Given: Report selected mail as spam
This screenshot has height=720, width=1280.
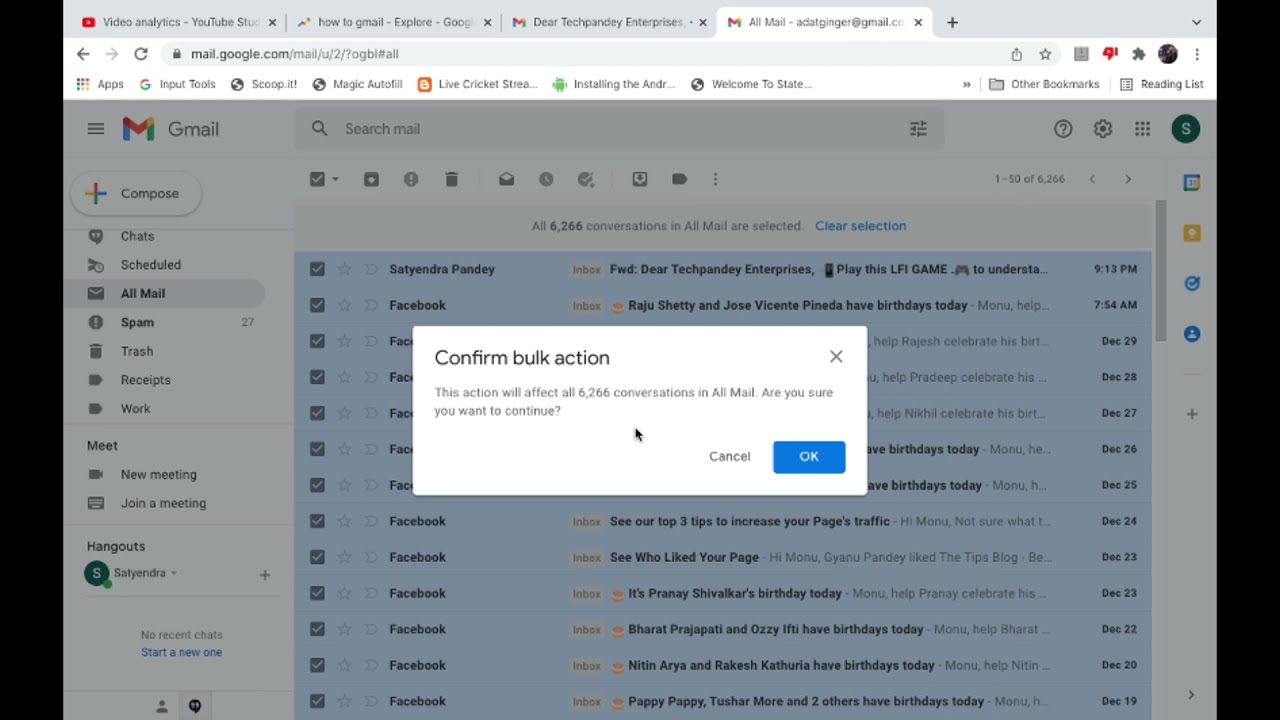Looking at the screenshot, I should tap(411, 179).
